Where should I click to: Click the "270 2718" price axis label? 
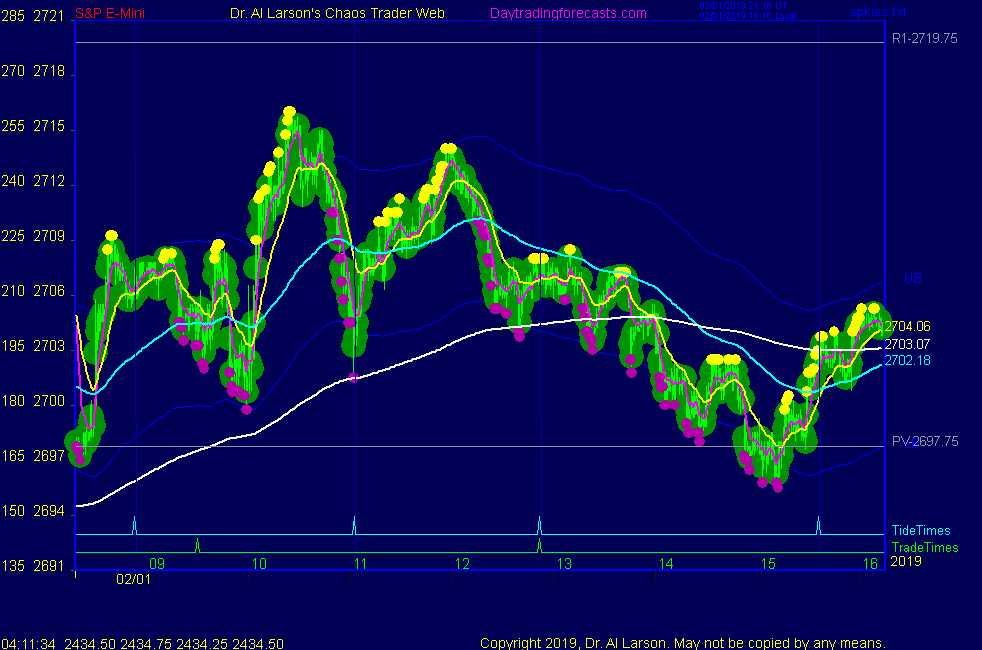pos(33,71)
